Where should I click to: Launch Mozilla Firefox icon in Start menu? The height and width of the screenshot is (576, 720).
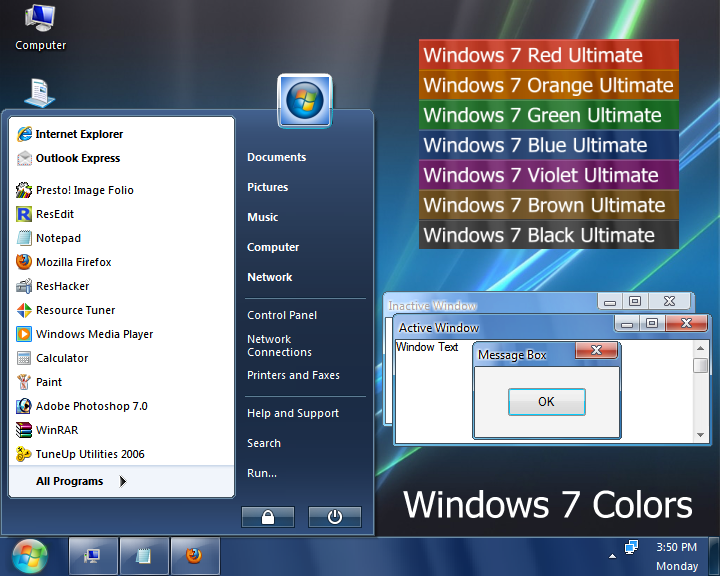click(x=24, y=262)
